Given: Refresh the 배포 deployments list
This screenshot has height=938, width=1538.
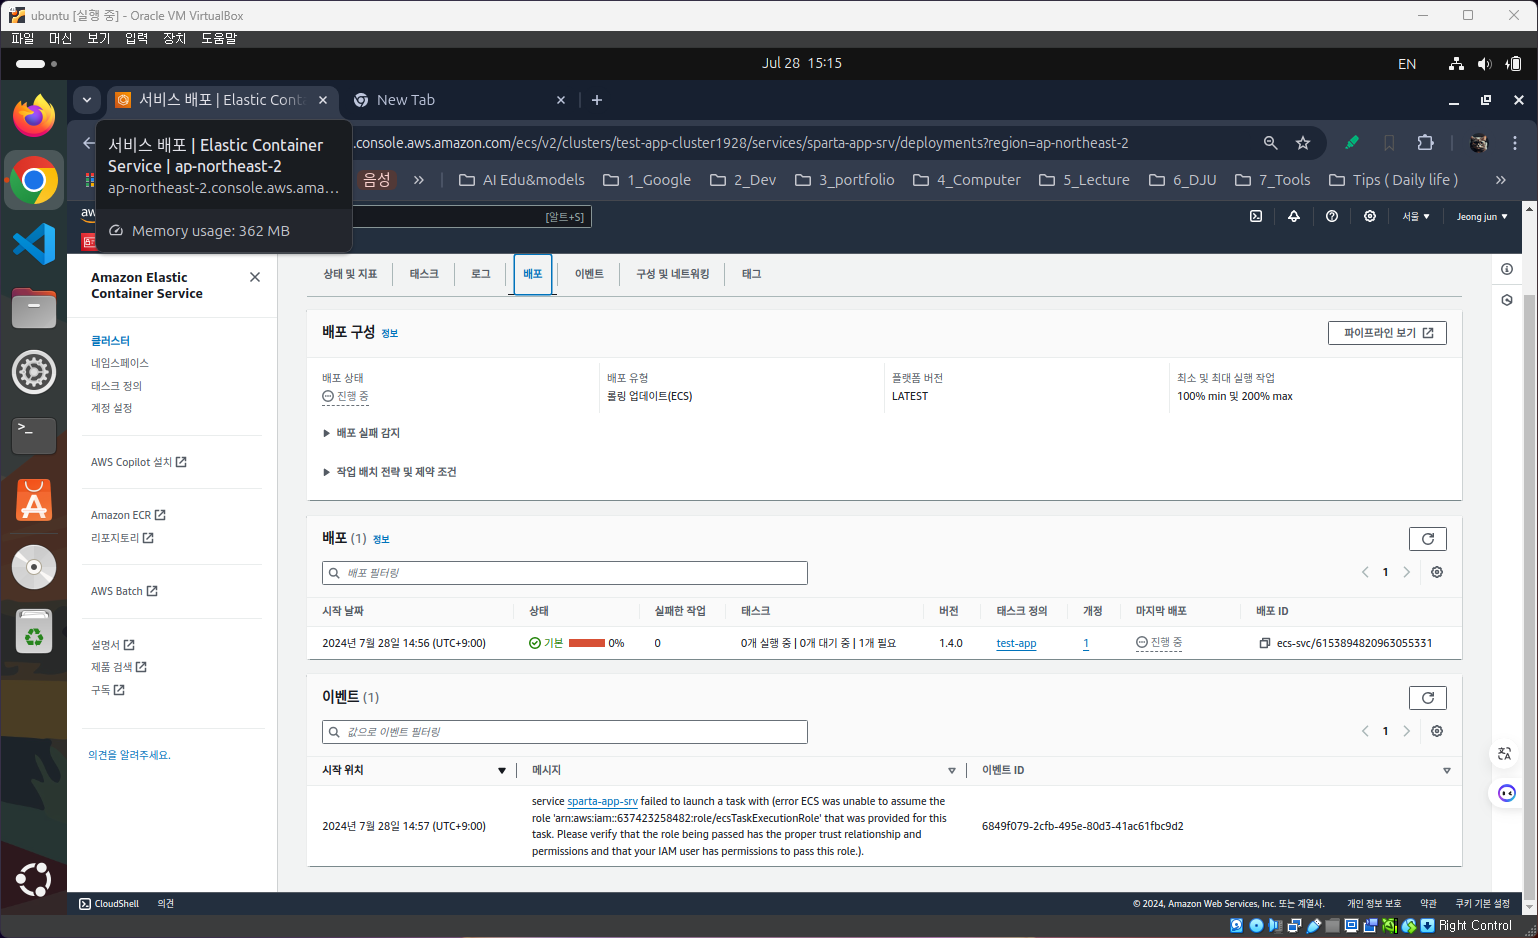Looking at the screenshot, I should (x=1428, y=539).
